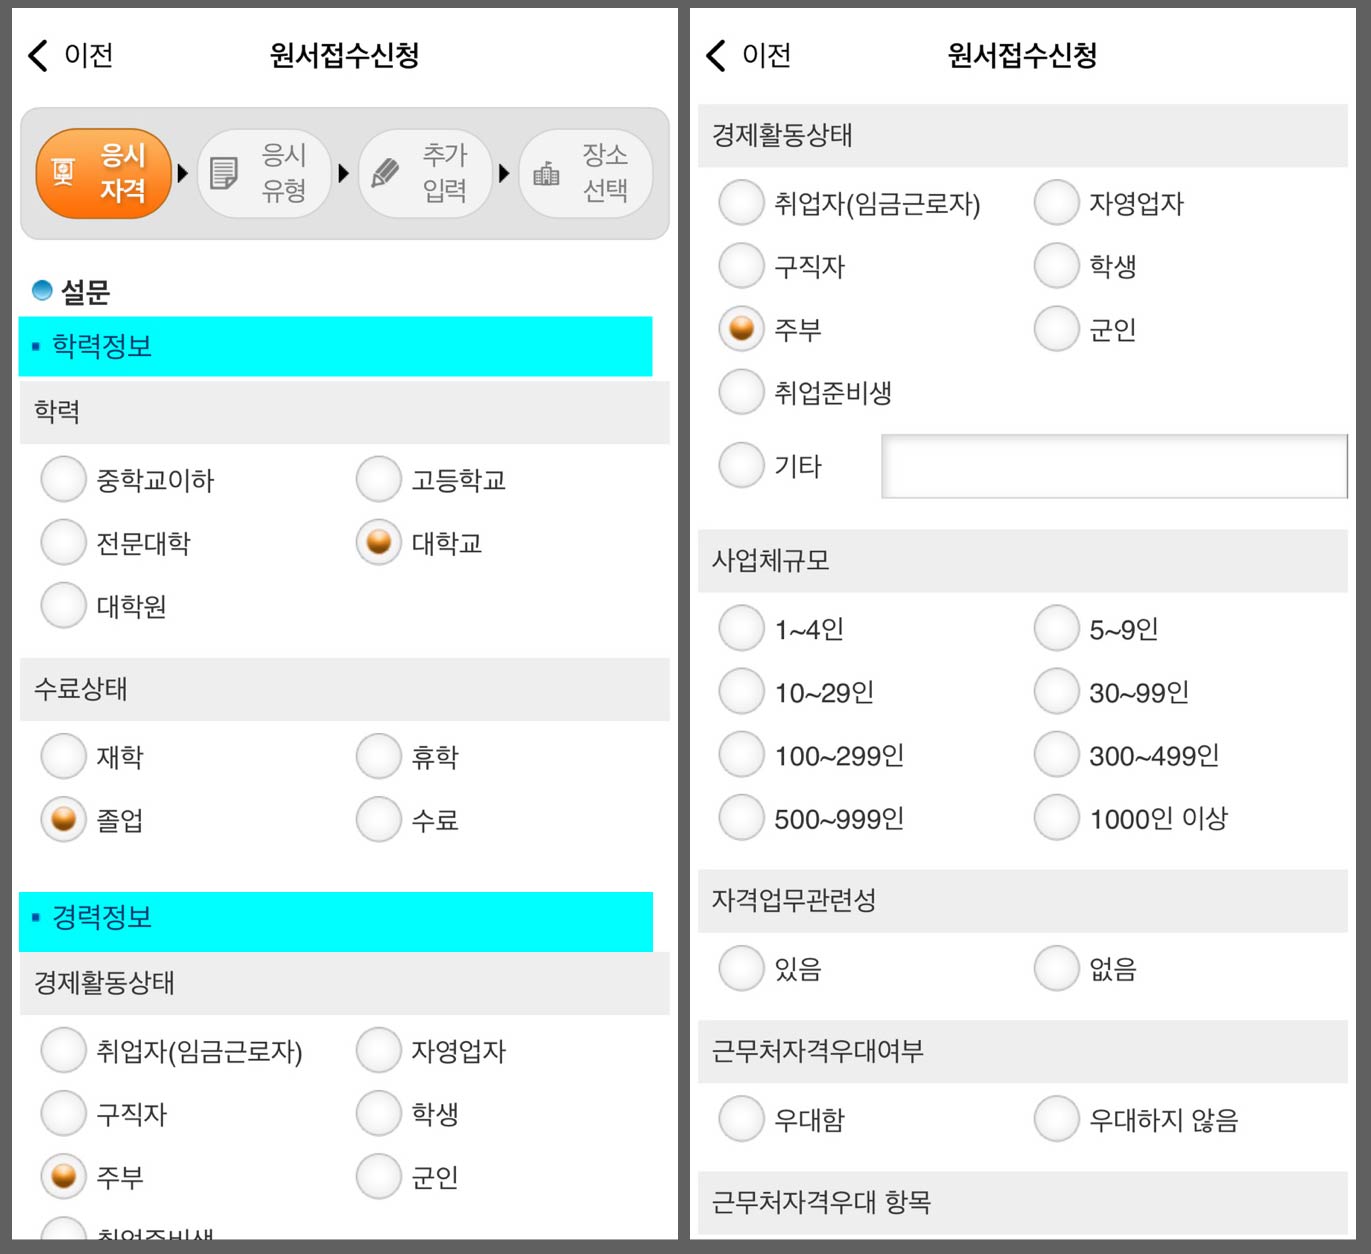Click the arrow between 응시자격 and 응시유형

pos(182,173)
